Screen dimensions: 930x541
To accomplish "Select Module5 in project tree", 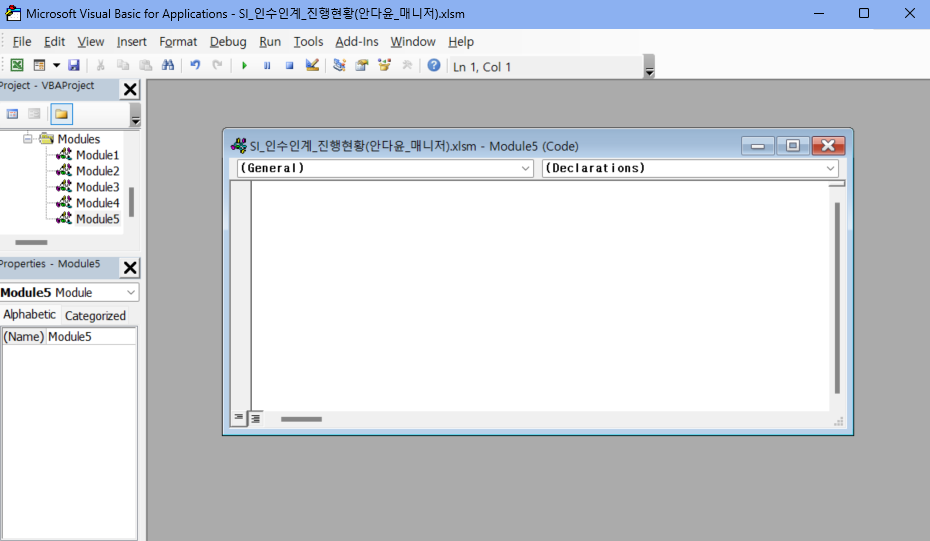I will pos(97,219).
